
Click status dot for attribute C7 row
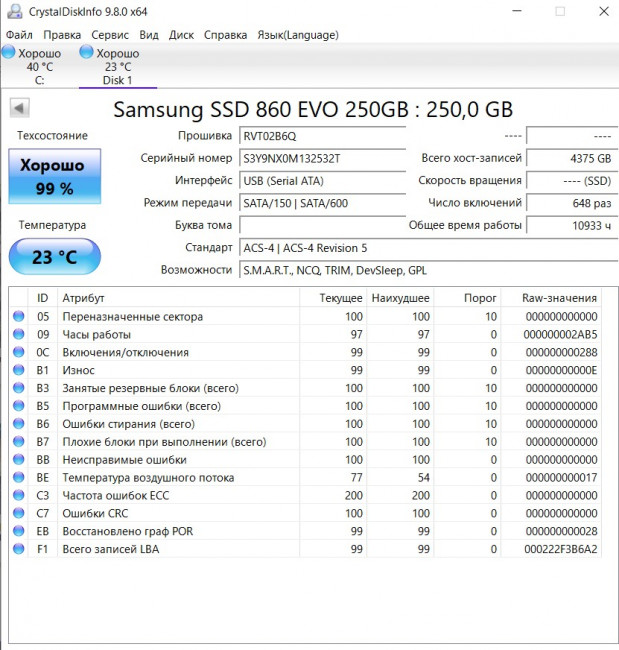click(x=19, y=513)
